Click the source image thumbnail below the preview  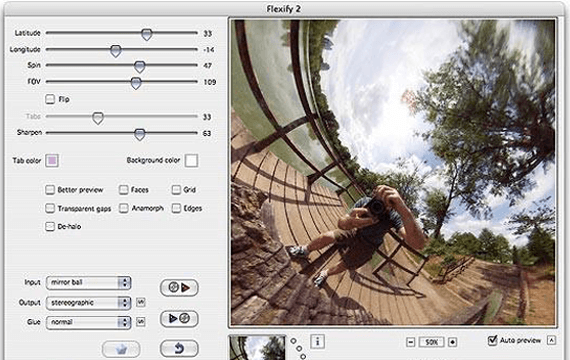(257, 348)
